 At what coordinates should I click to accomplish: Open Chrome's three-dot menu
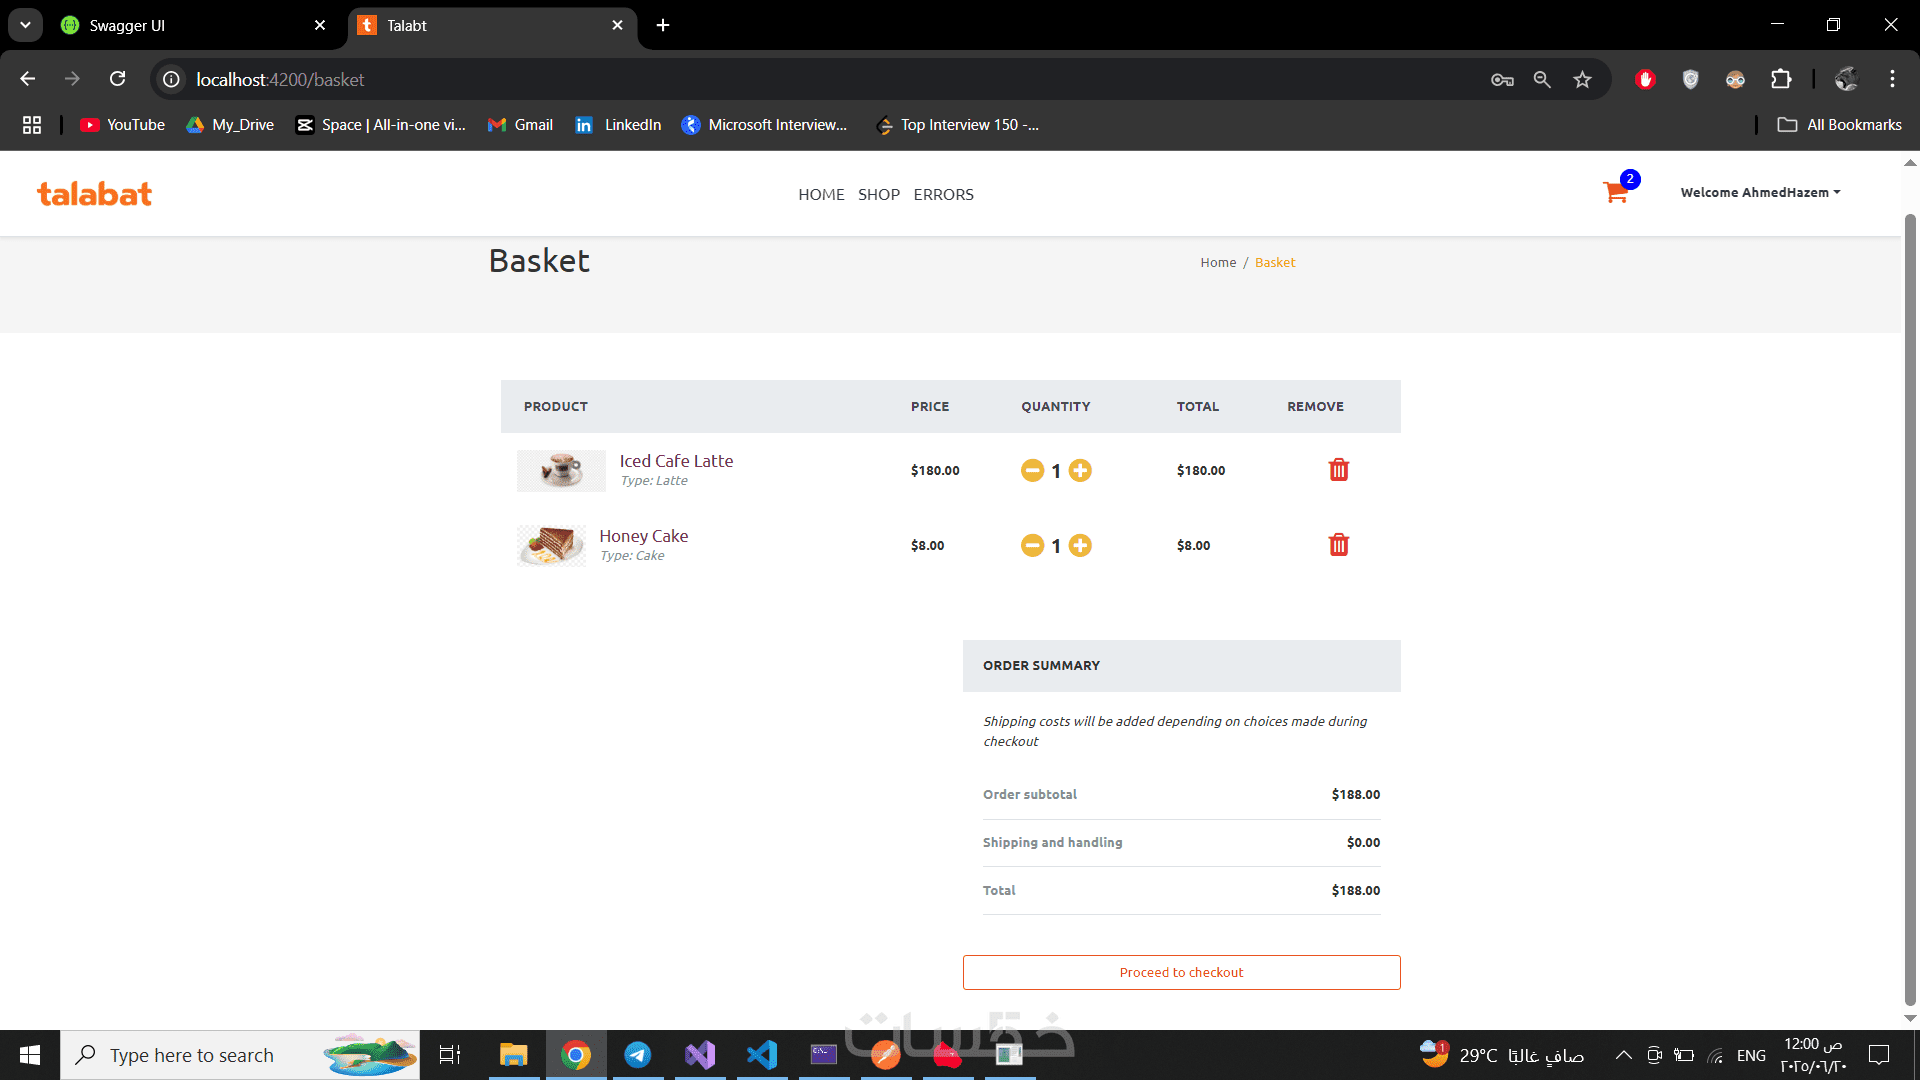tap(1892, 79)
